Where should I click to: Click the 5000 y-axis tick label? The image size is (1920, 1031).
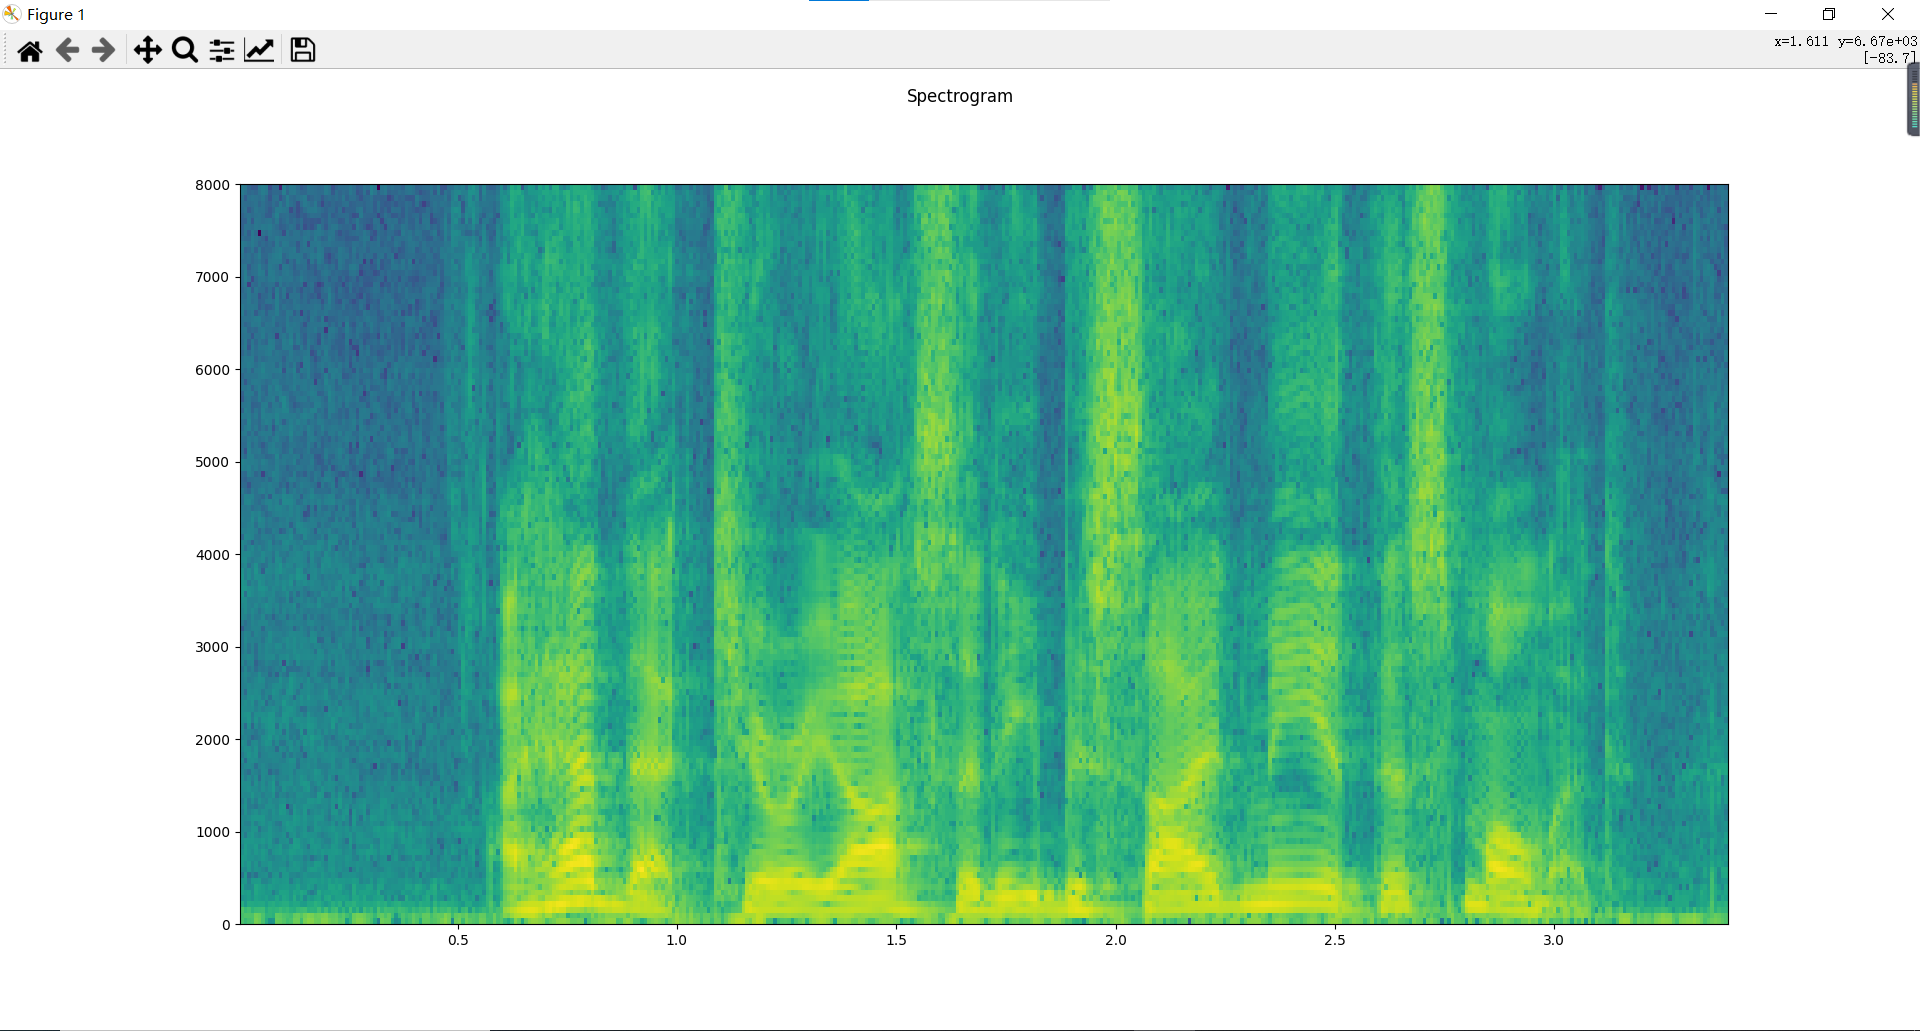212,462
